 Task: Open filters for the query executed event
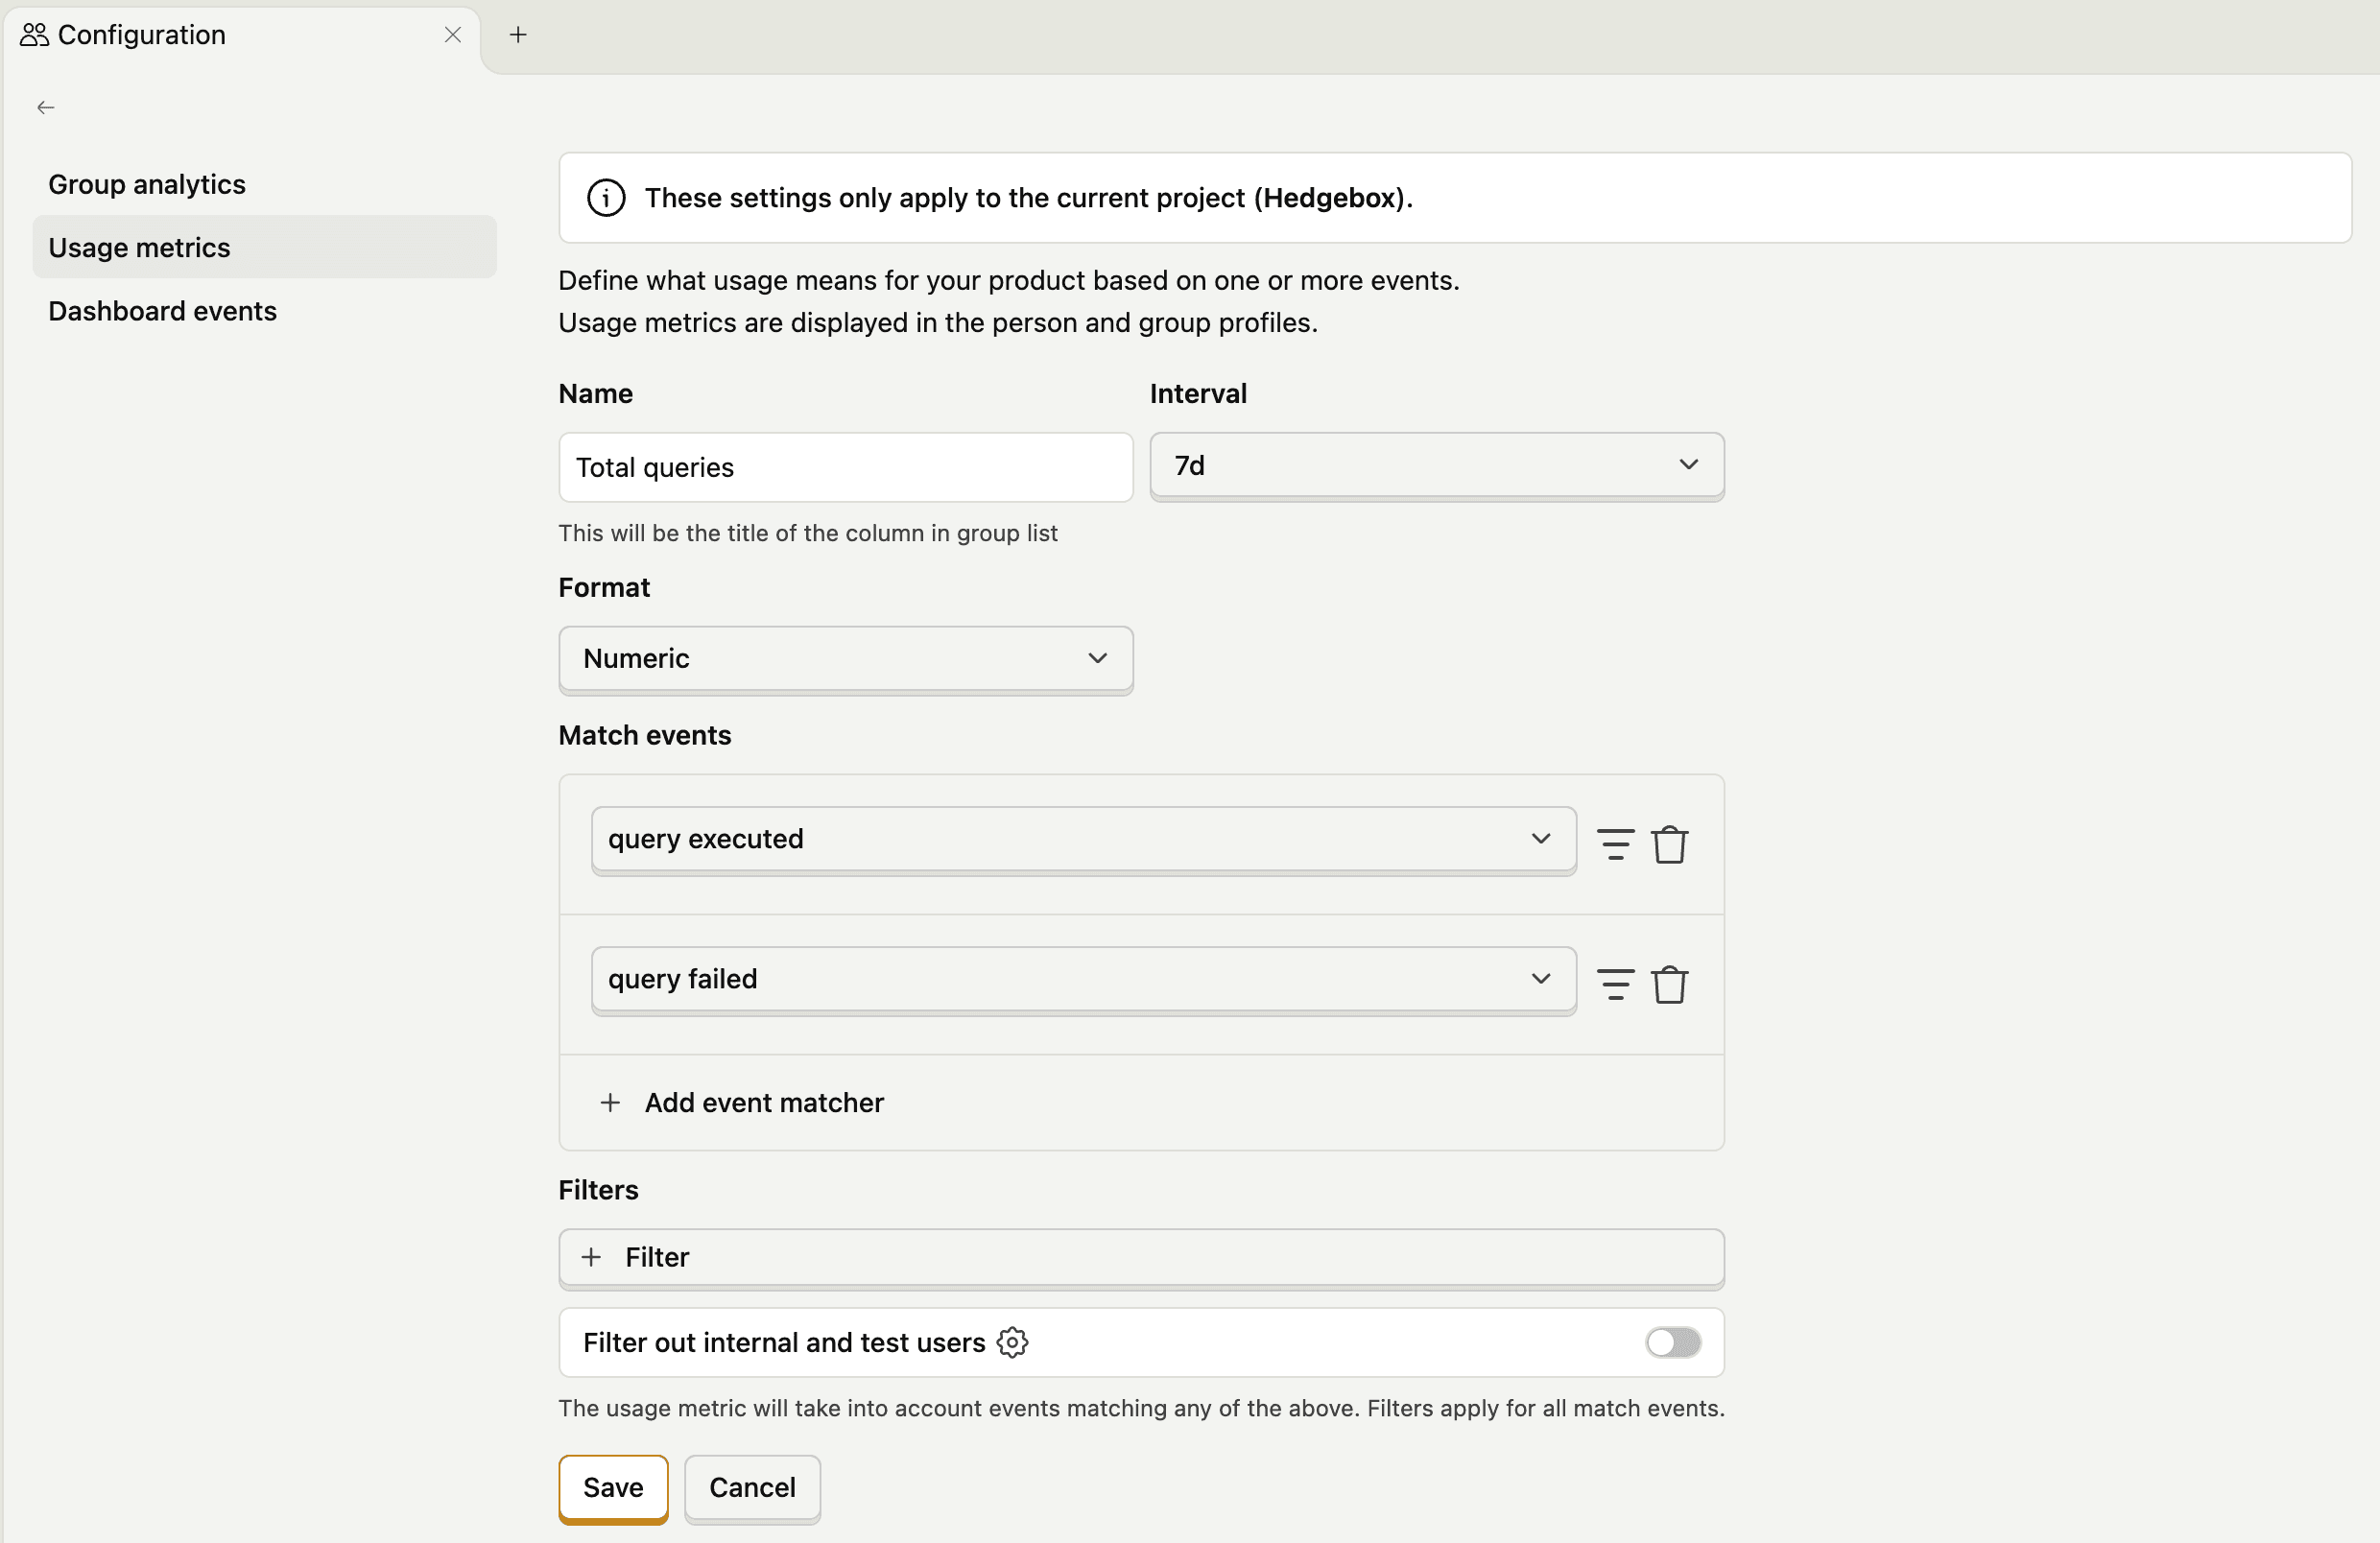click(1615, 843)
